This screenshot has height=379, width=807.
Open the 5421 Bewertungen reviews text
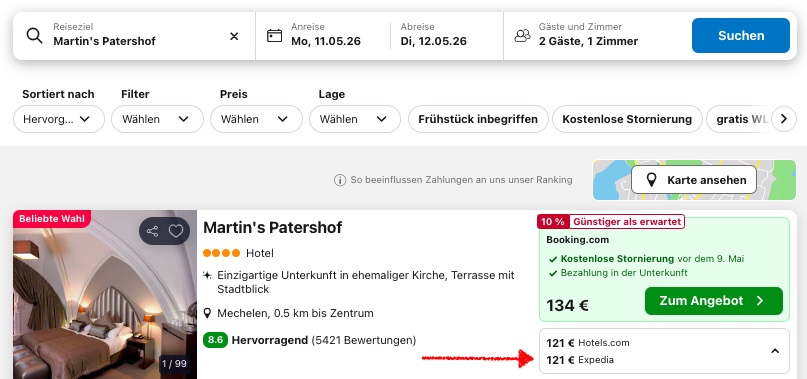coord(364,340)
